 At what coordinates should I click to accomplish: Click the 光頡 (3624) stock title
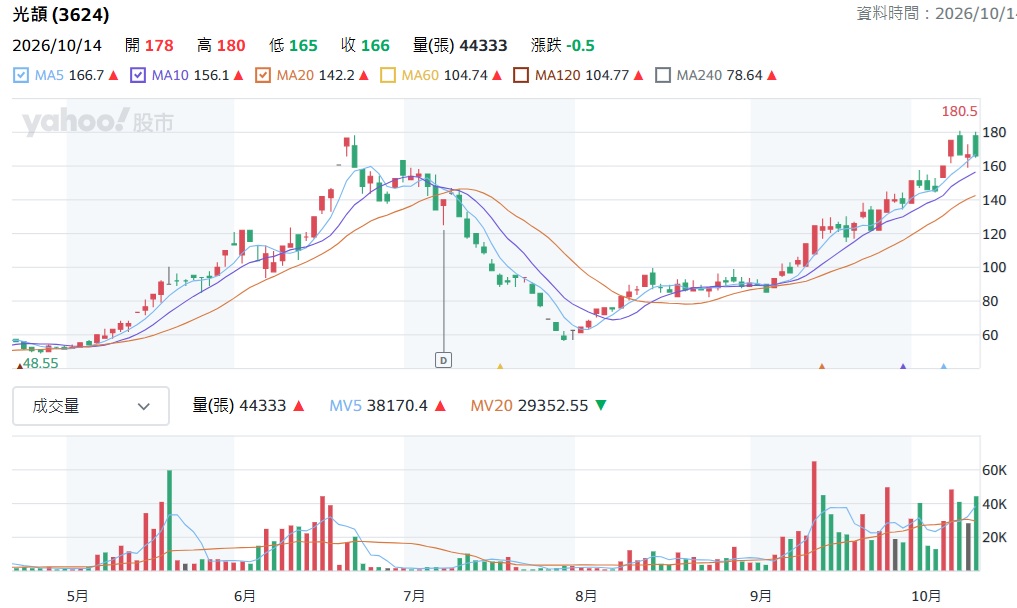point(61,14)
